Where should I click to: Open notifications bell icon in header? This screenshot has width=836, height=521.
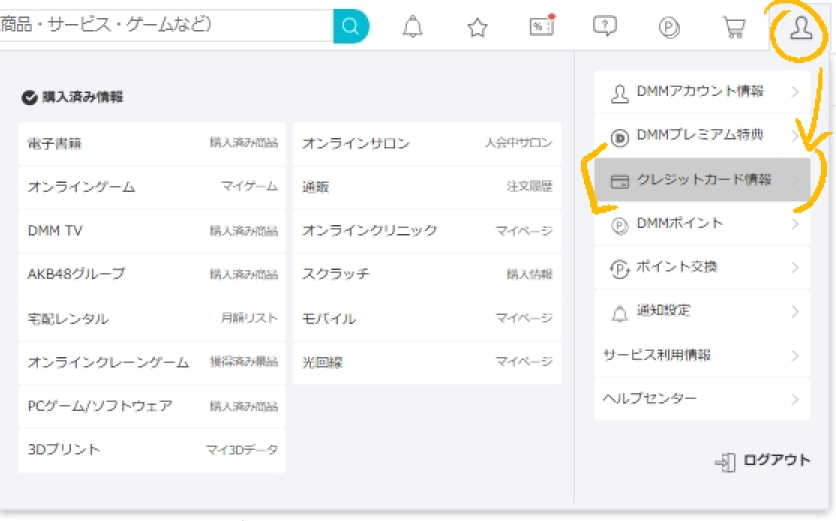coord(413,27)
